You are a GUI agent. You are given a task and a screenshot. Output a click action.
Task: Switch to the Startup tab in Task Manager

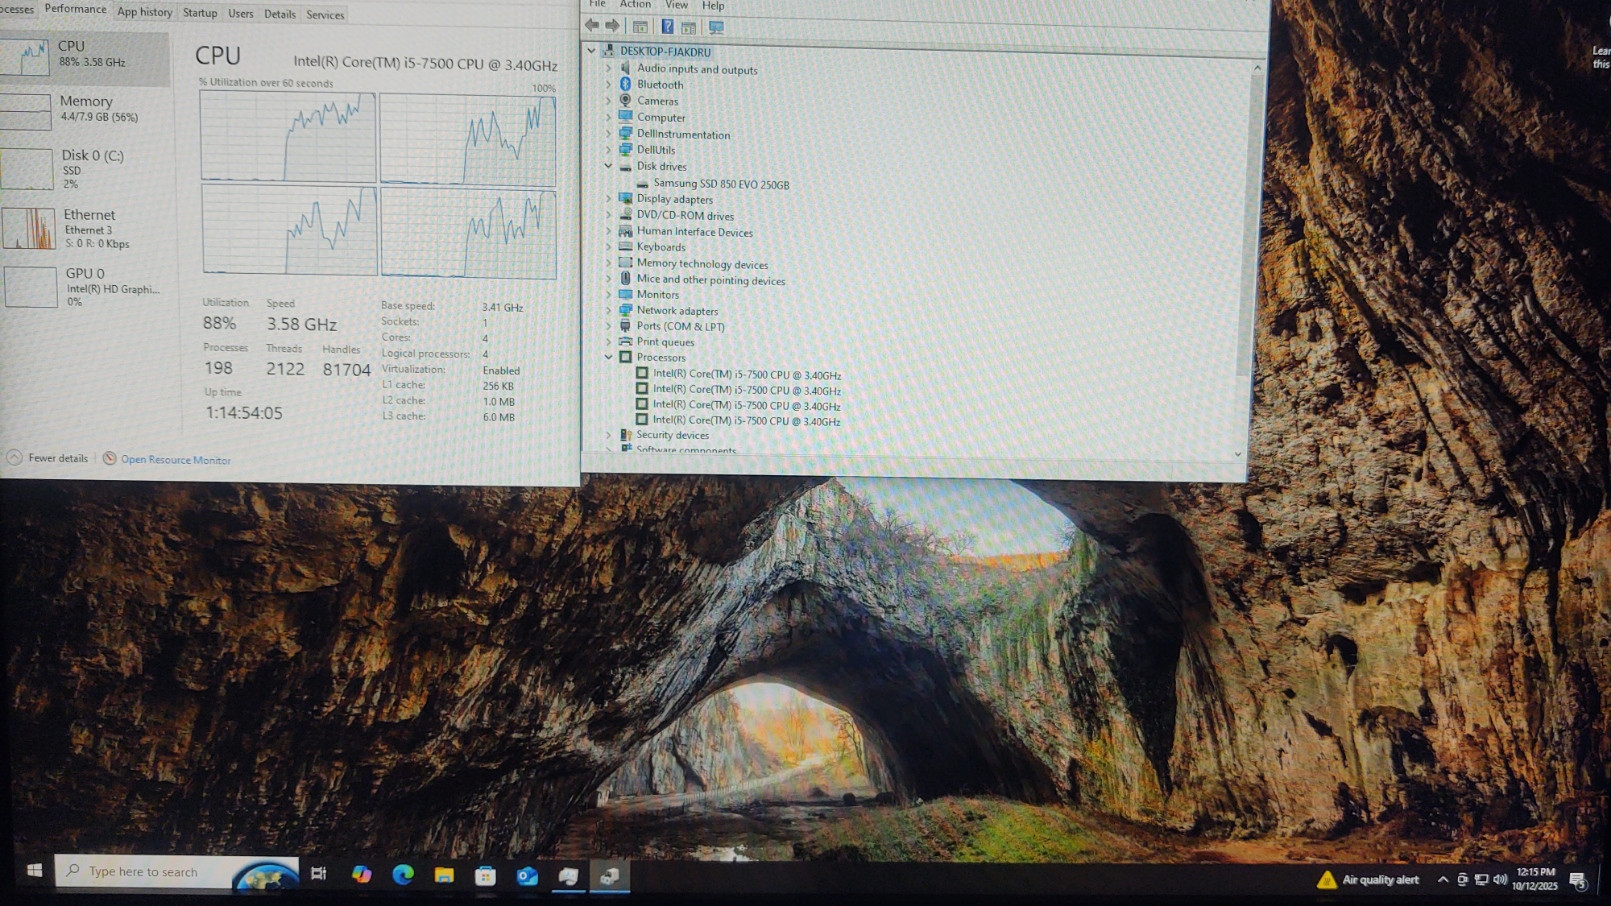[x=200, y=13]
